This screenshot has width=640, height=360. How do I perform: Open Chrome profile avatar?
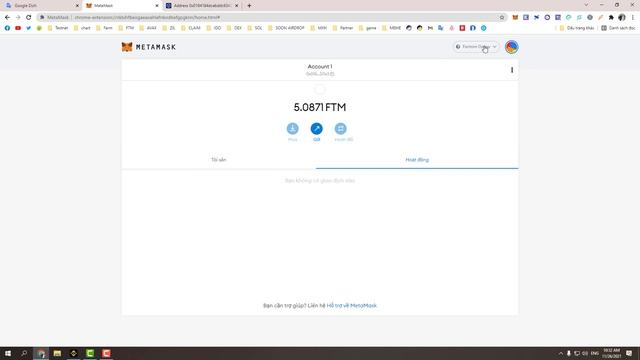(622, 17)
